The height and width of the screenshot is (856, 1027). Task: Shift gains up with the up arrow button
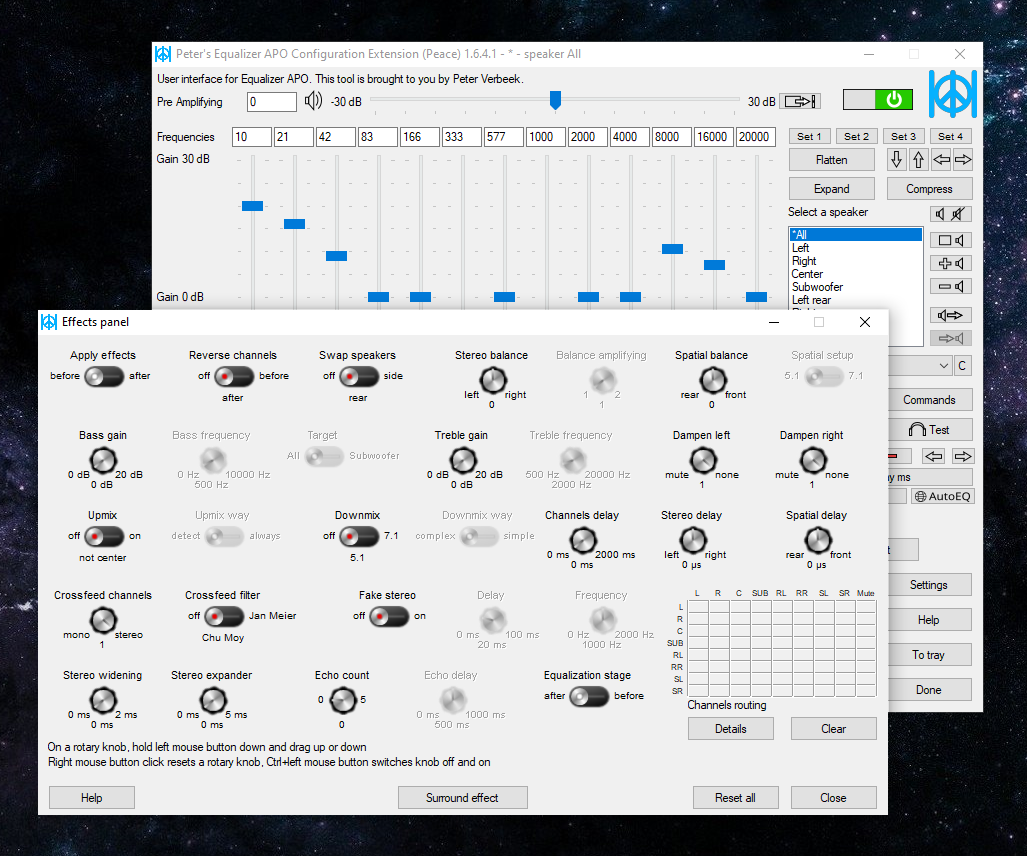coord(918,159)
